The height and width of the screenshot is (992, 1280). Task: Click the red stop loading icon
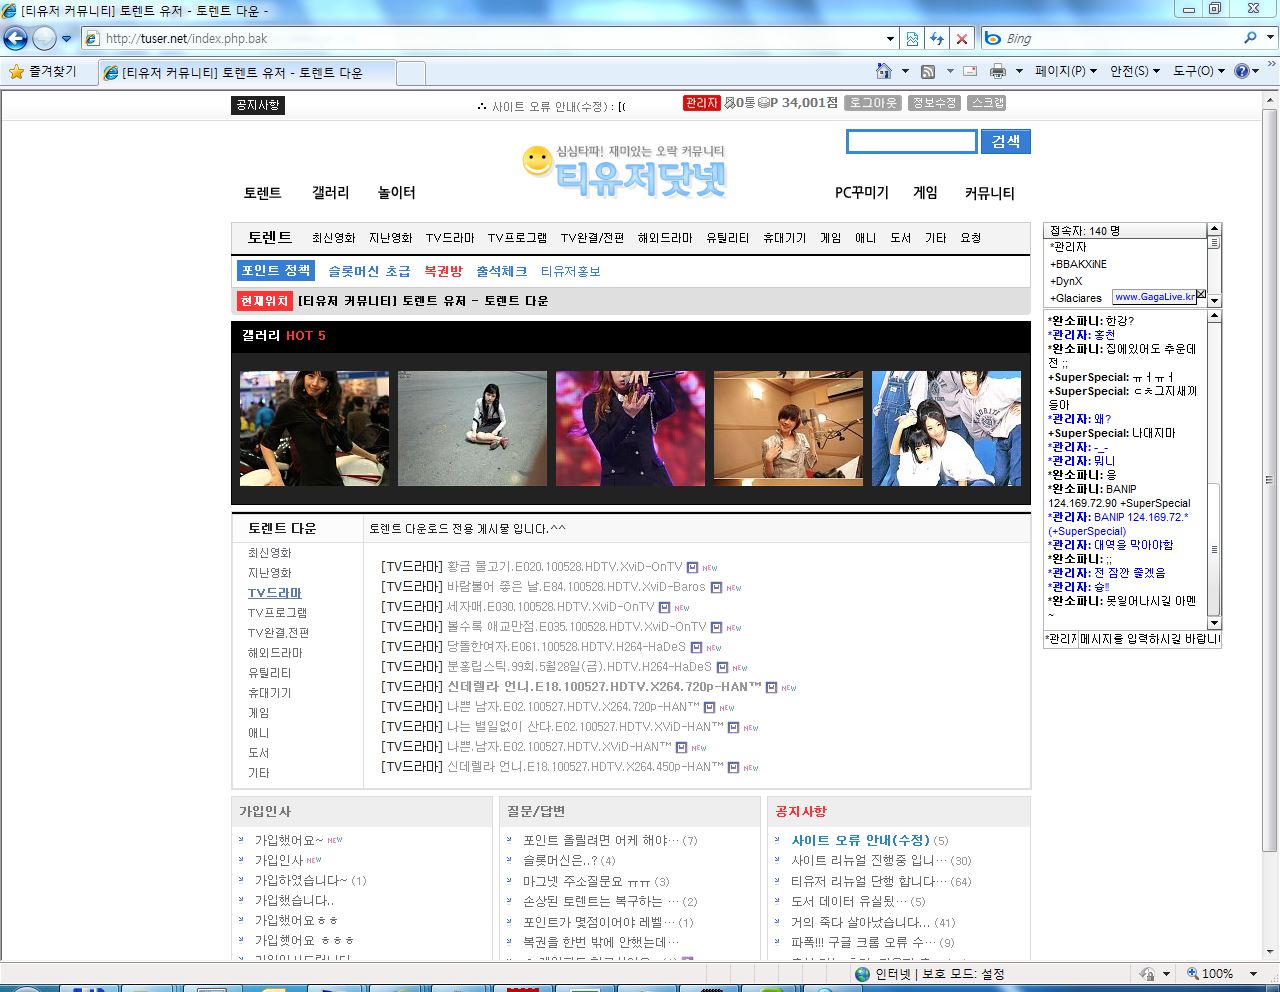(x=962, y=38)
